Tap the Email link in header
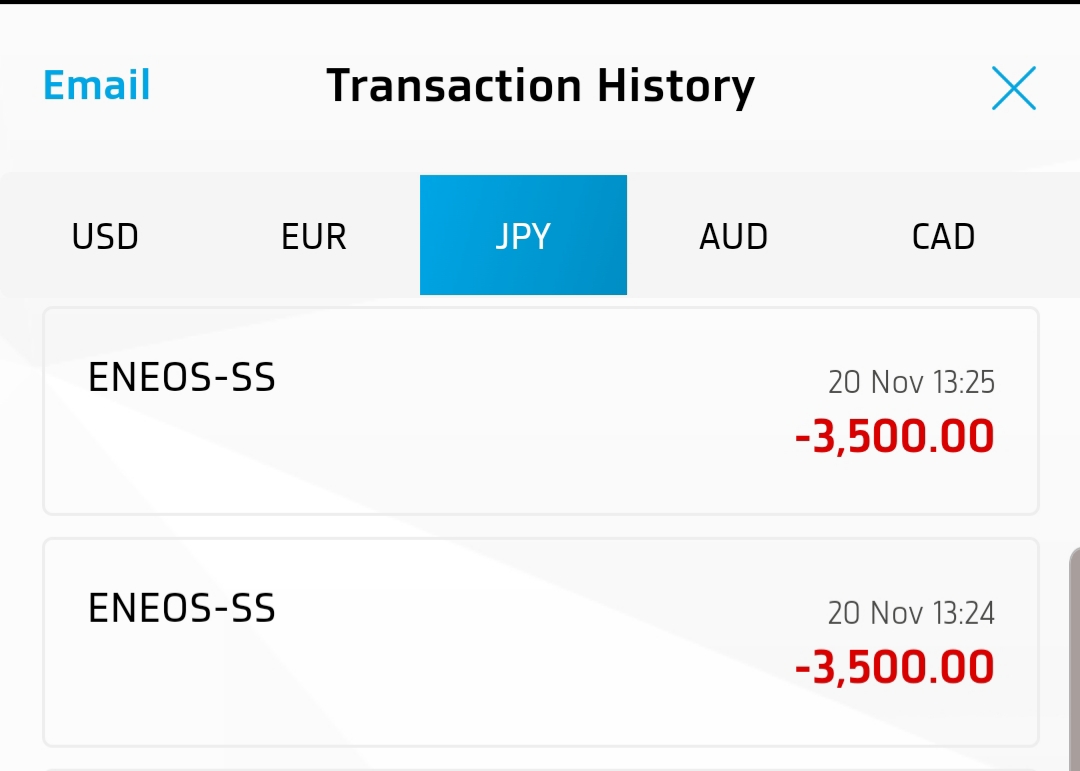The image size is (1080, 771). [x=96, y=85]
